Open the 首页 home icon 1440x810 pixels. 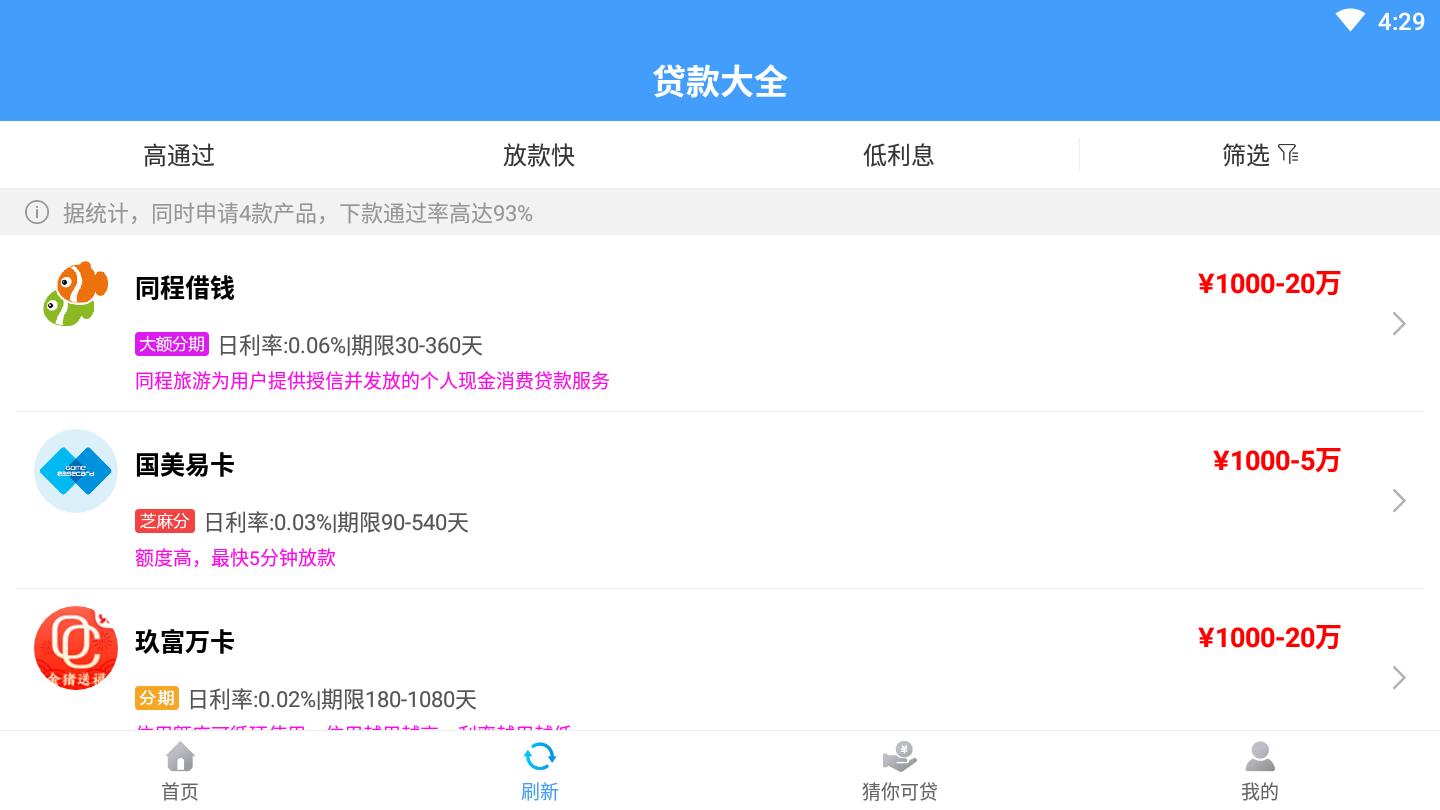180,757
